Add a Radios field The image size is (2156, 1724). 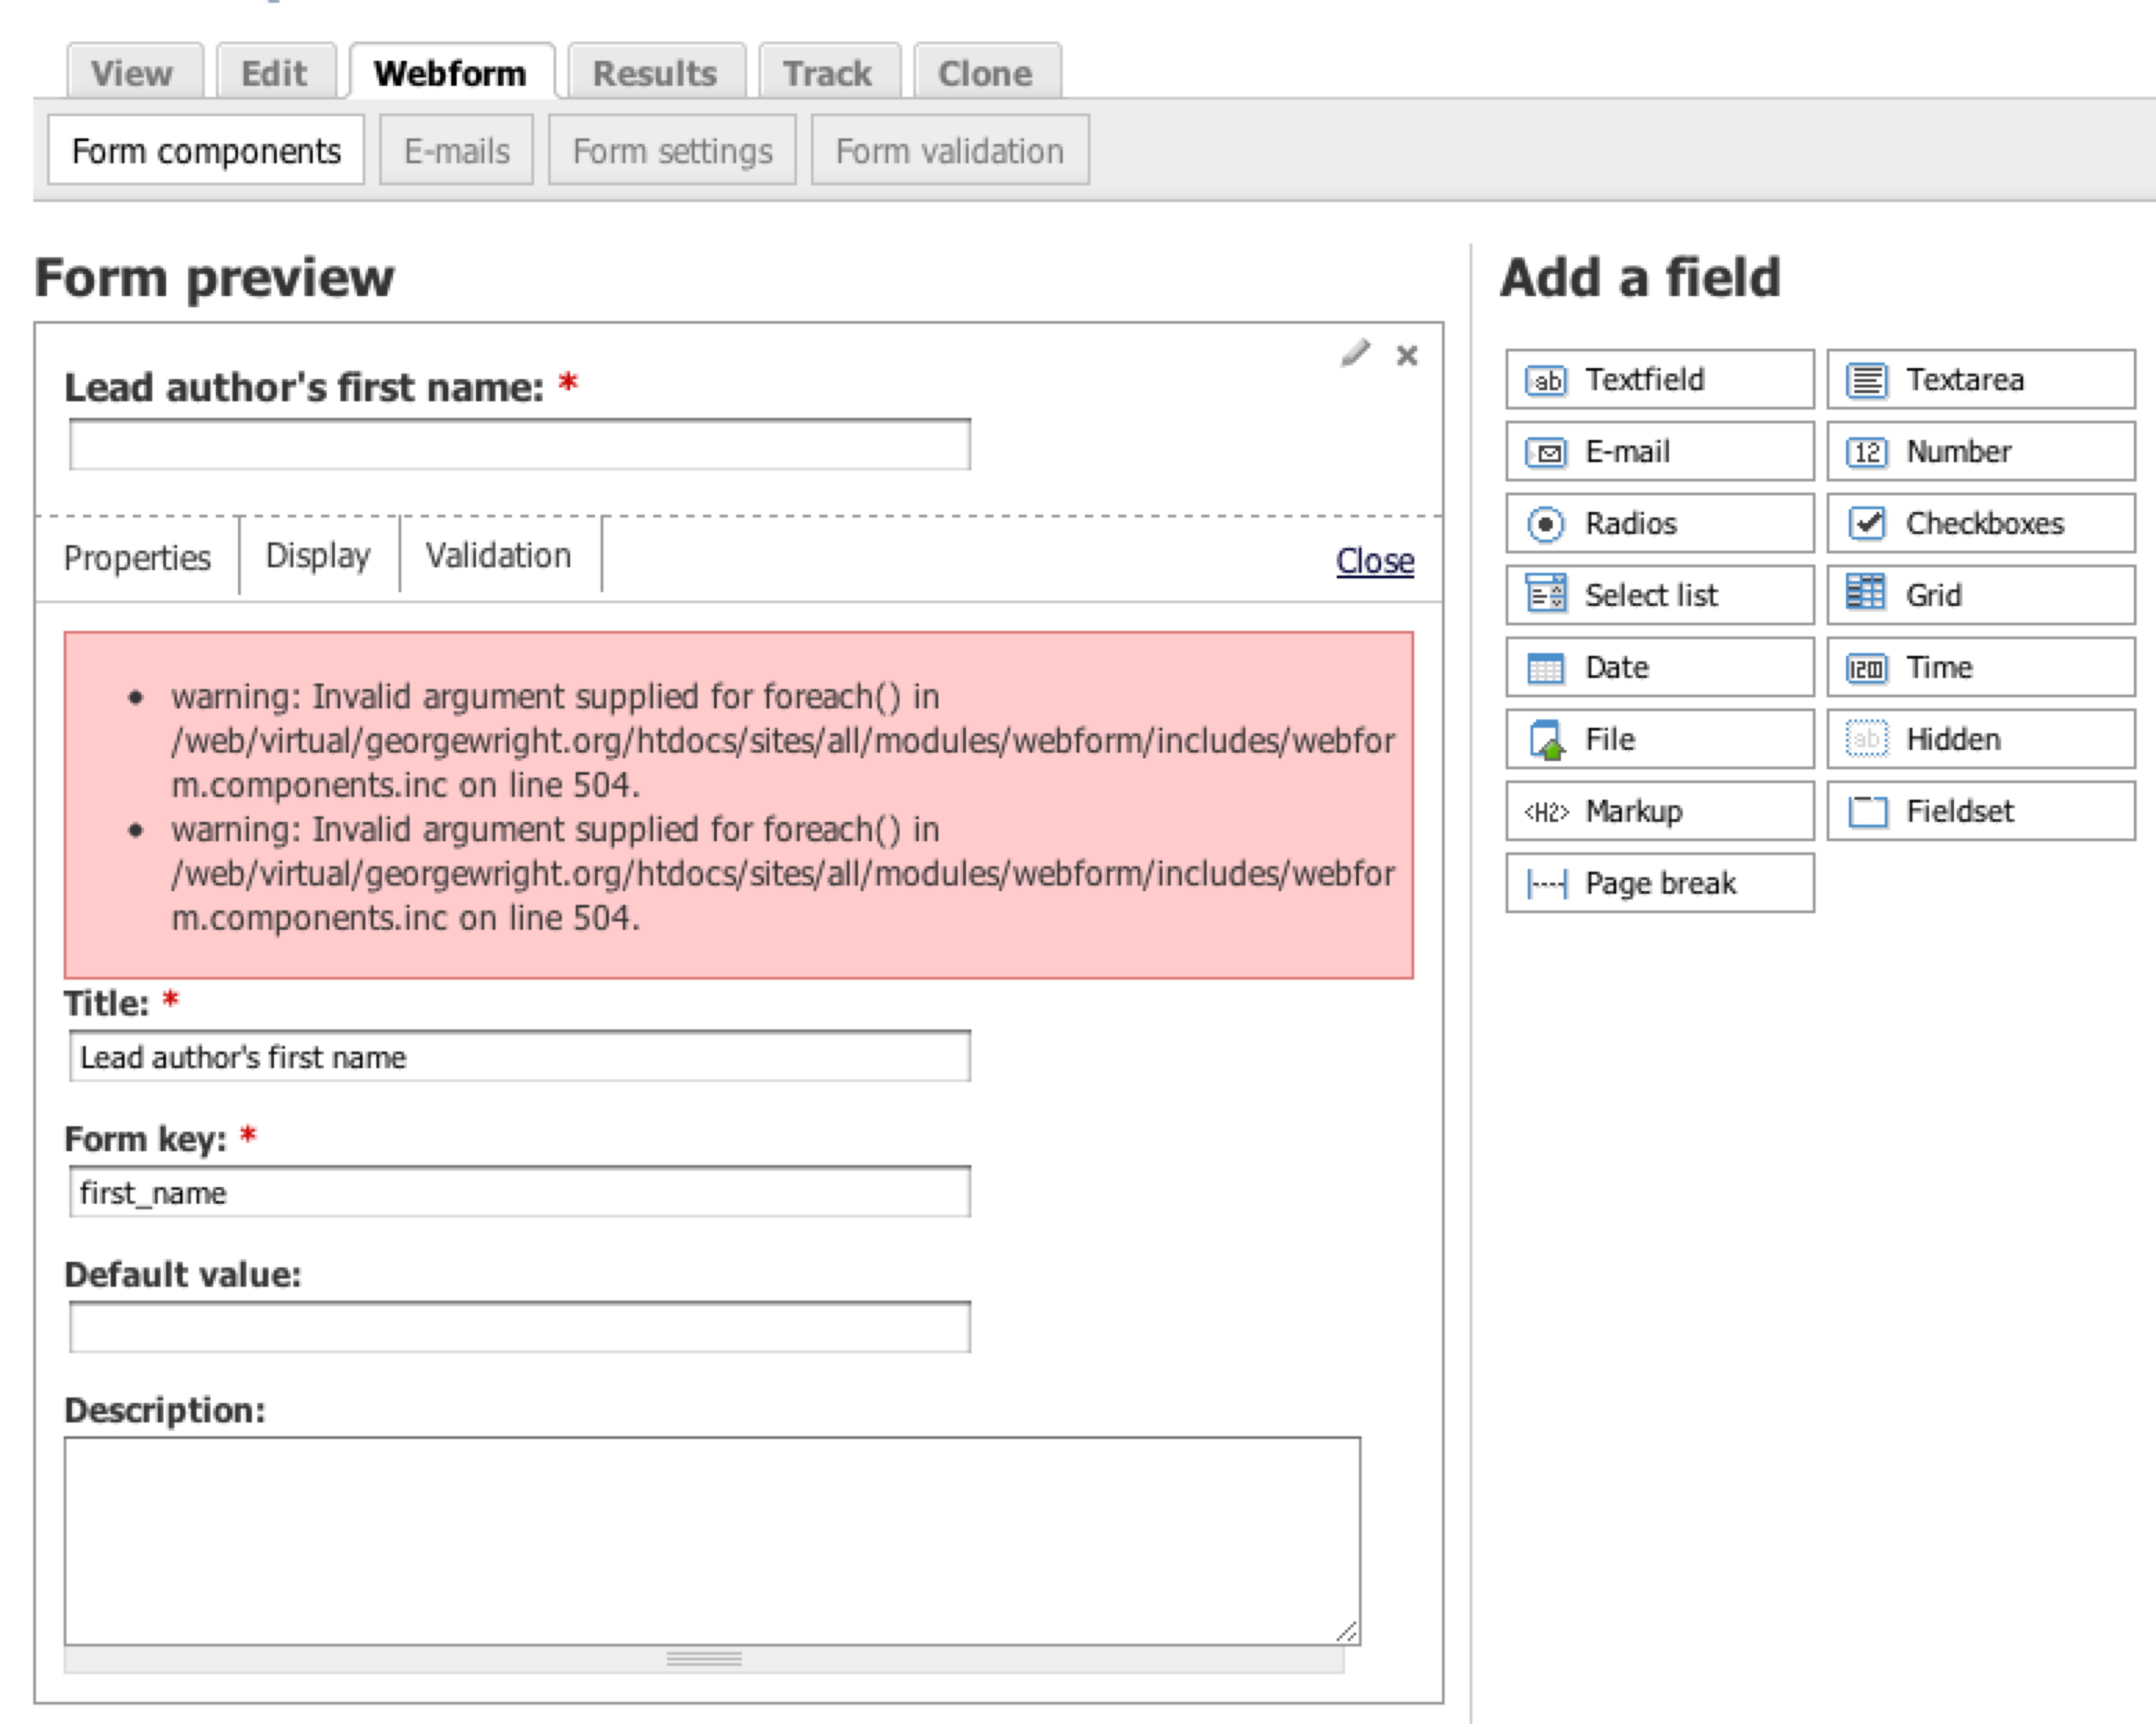coord(1659,524)
